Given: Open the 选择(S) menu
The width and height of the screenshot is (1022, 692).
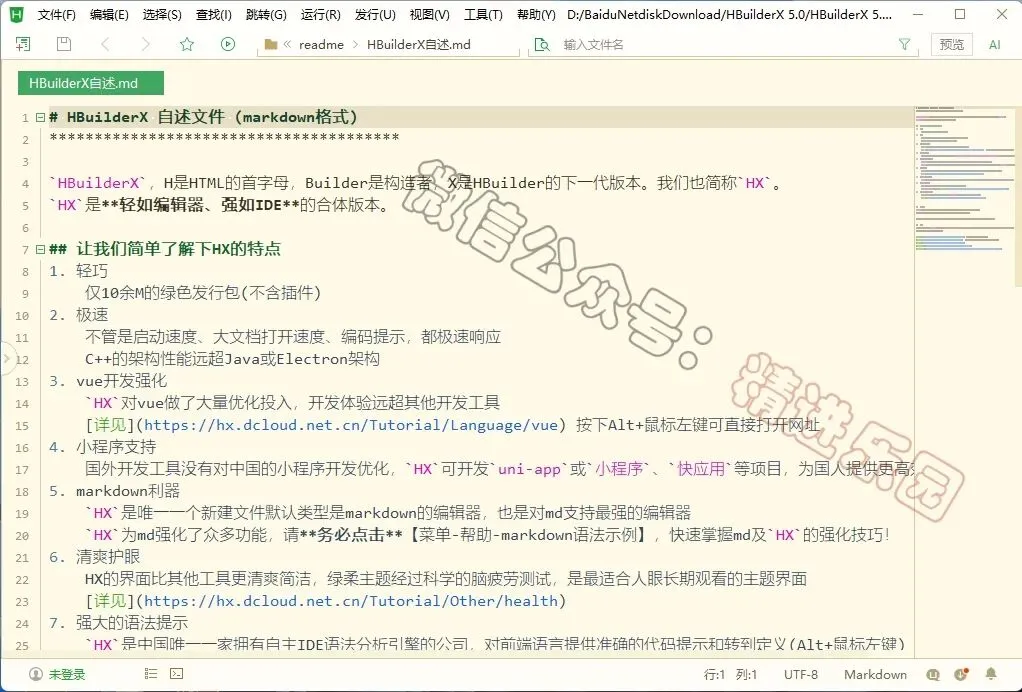Looking at the screenshot, I should tap(162, 14).
